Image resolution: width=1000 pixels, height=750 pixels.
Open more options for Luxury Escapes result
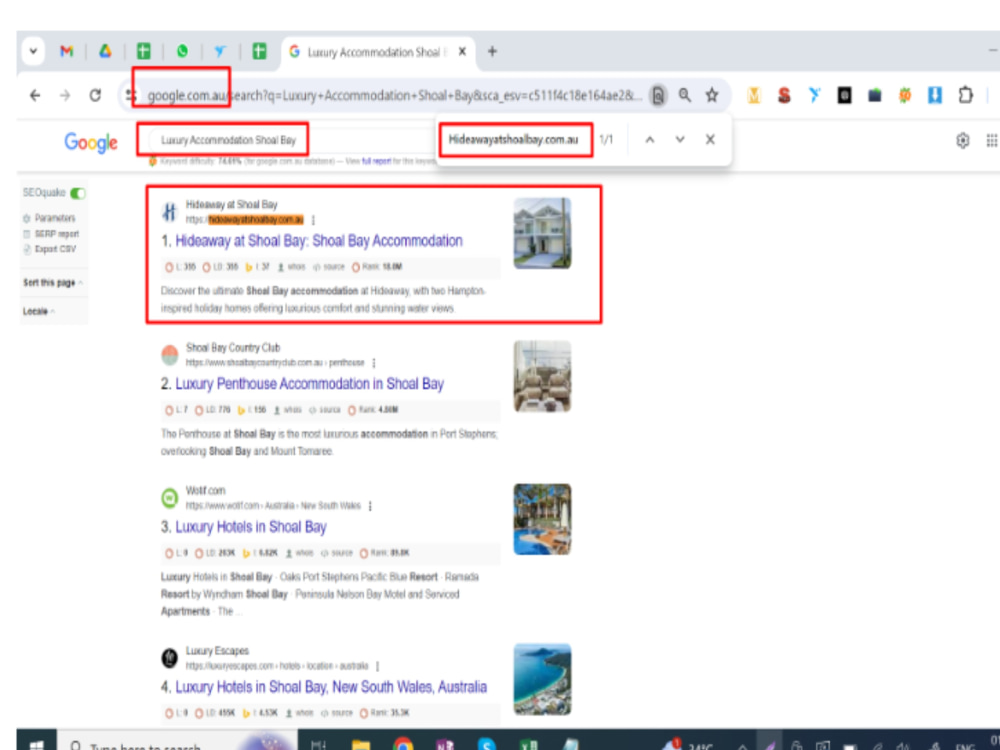378,666
